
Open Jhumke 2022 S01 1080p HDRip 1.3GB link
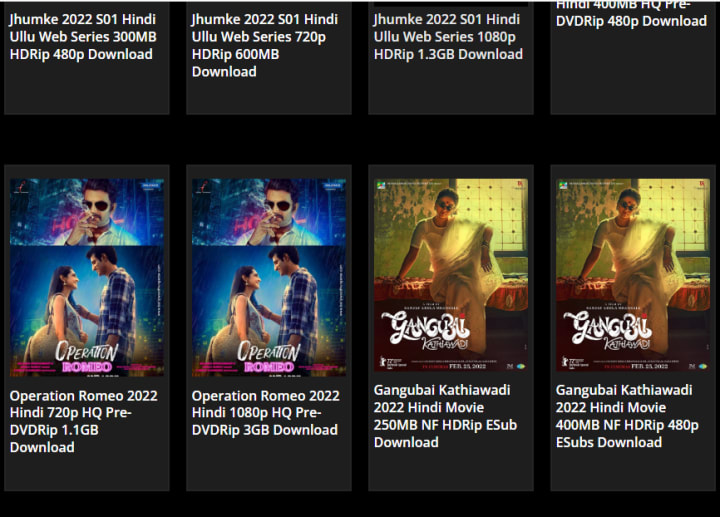click(x=448, y=37)
